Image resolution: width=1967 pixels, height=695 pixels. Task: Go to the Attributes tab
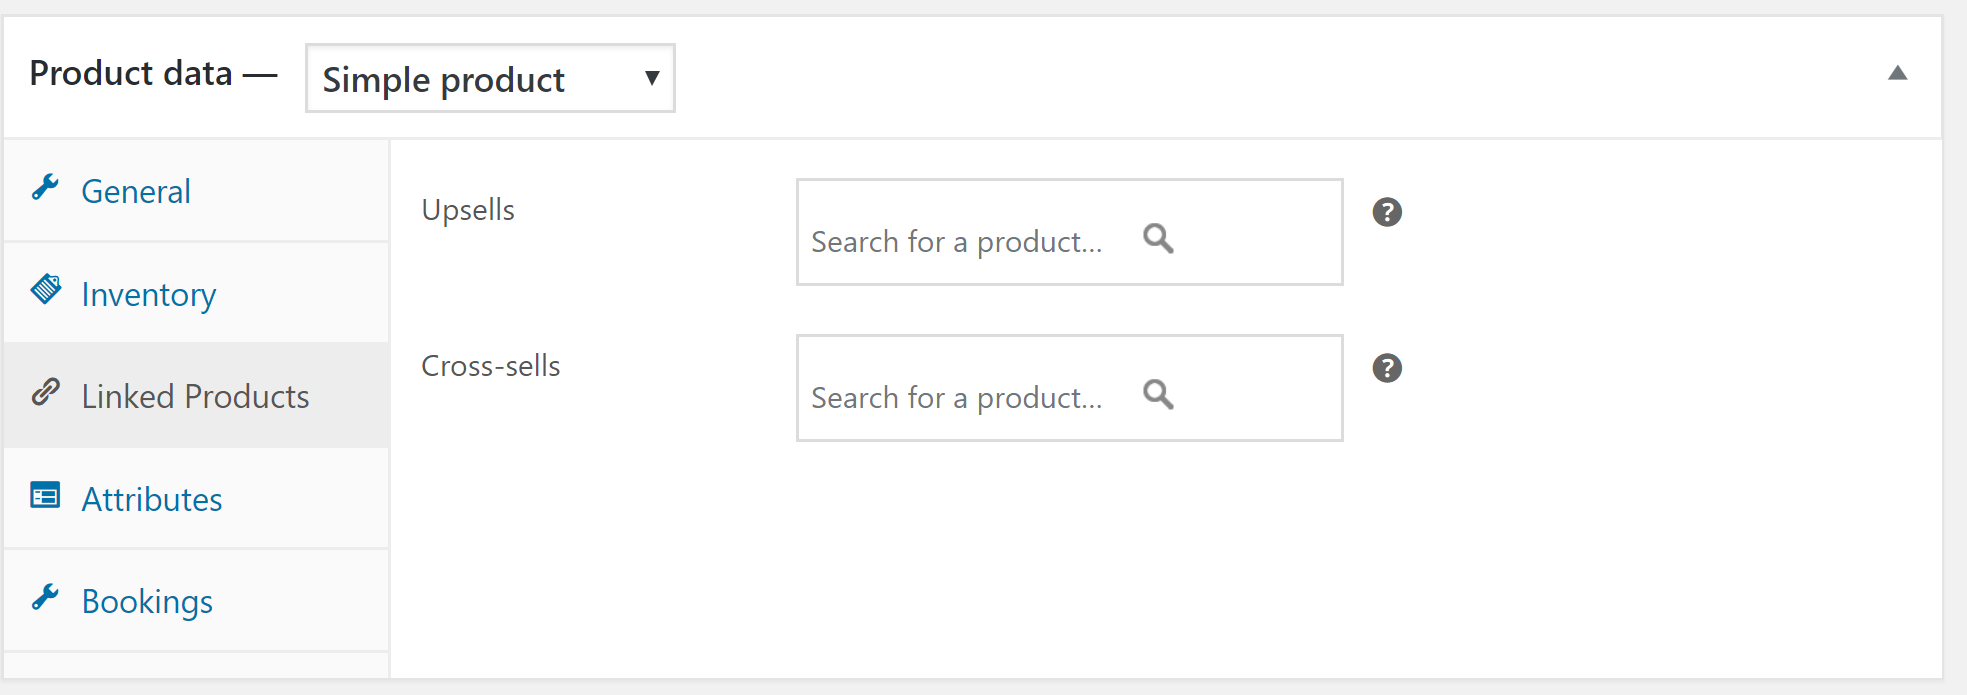pyautogui.click(x=152, y=499)
